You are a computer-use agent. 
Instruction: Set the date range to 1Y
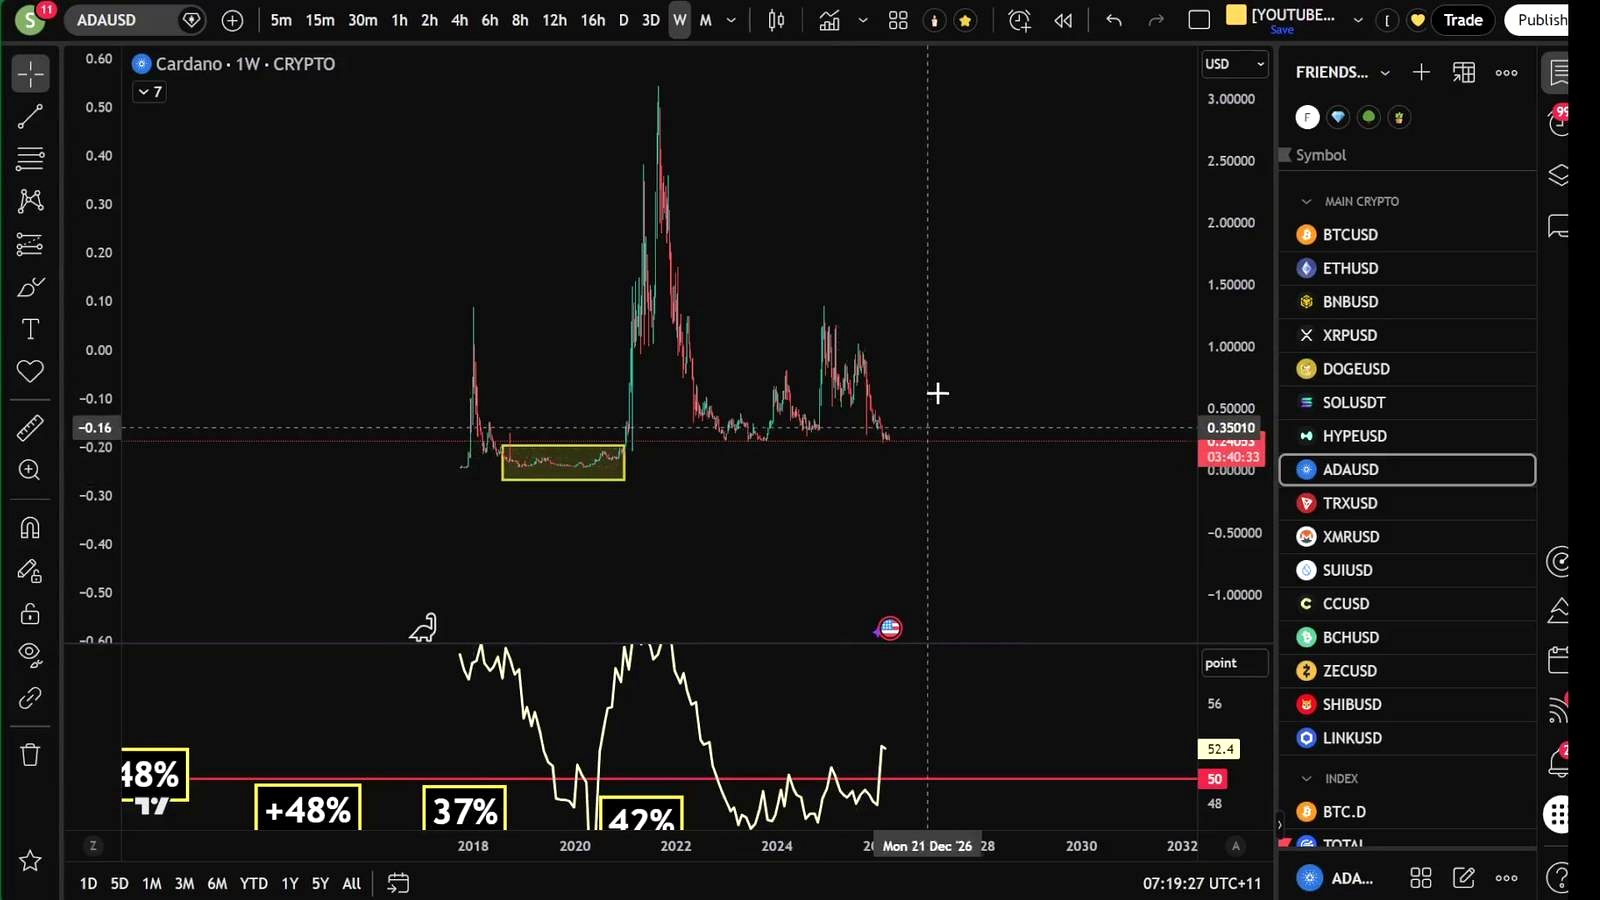click(x=290, y=883)
